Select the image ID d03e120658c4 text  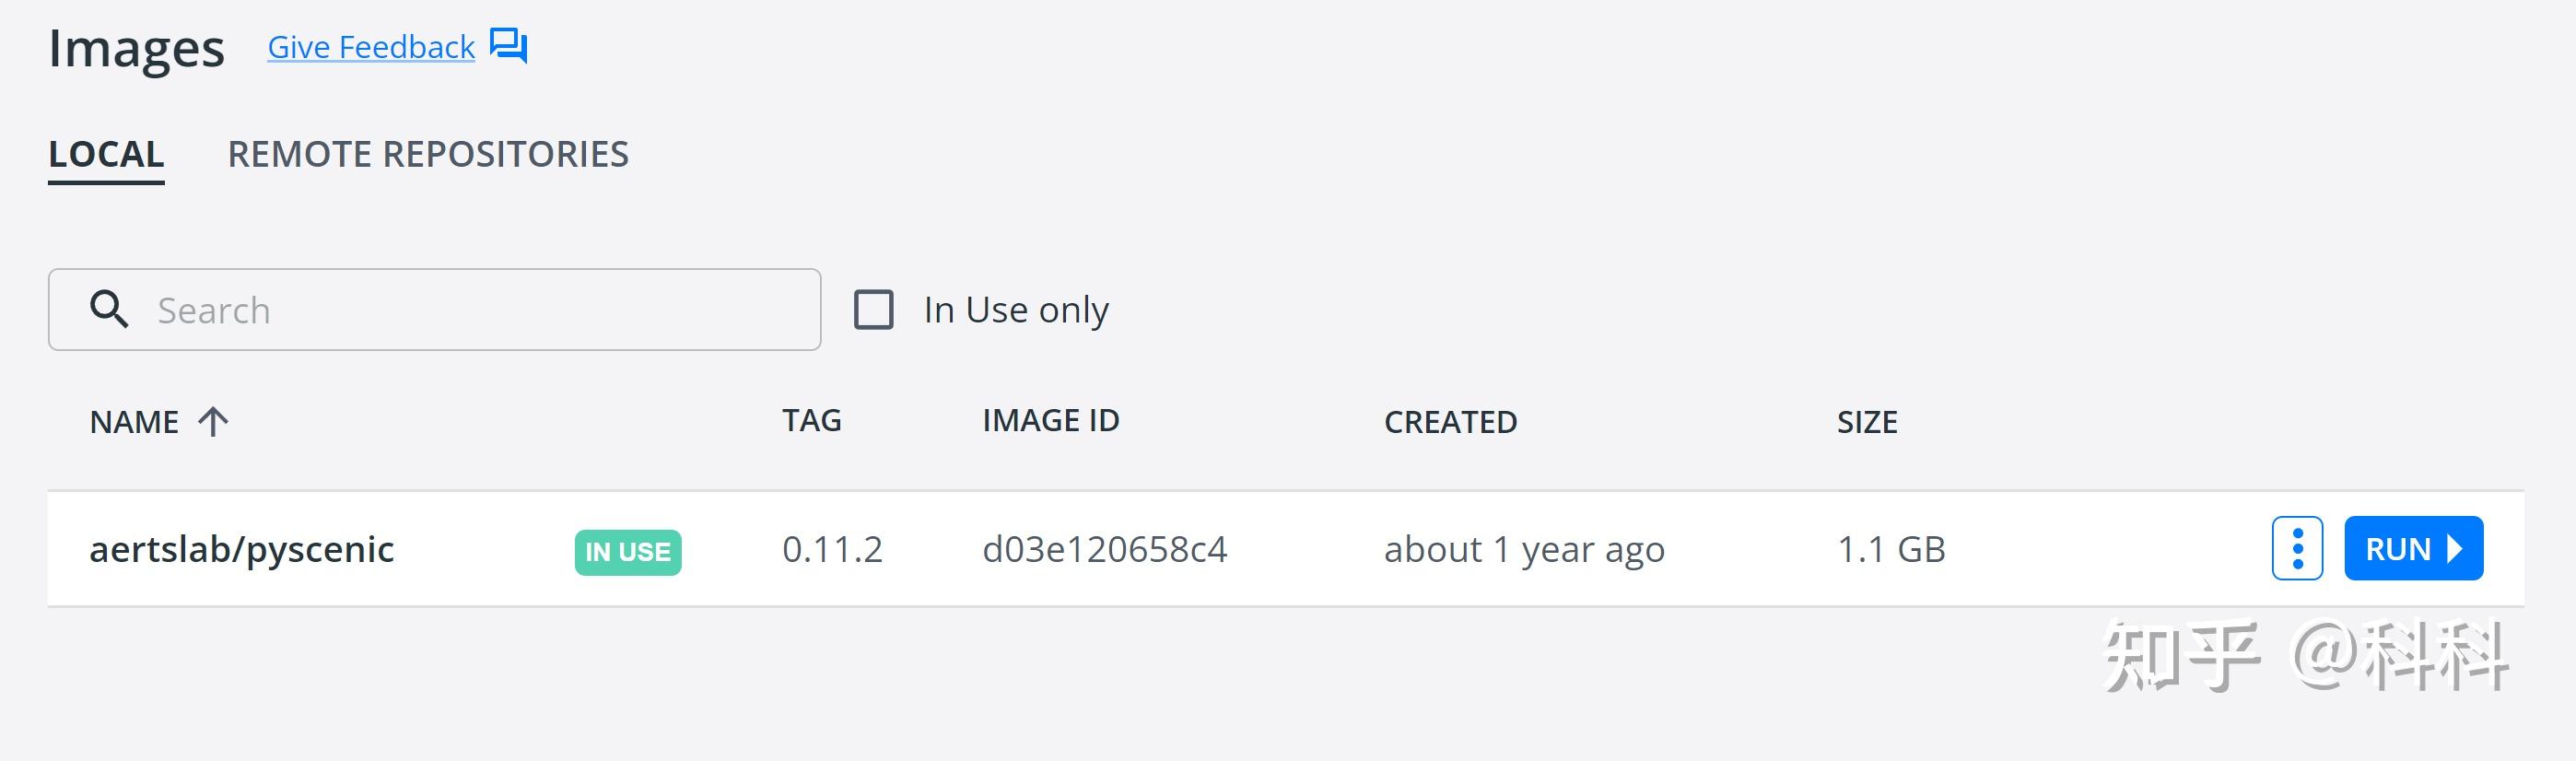(x=1104, y=549)
